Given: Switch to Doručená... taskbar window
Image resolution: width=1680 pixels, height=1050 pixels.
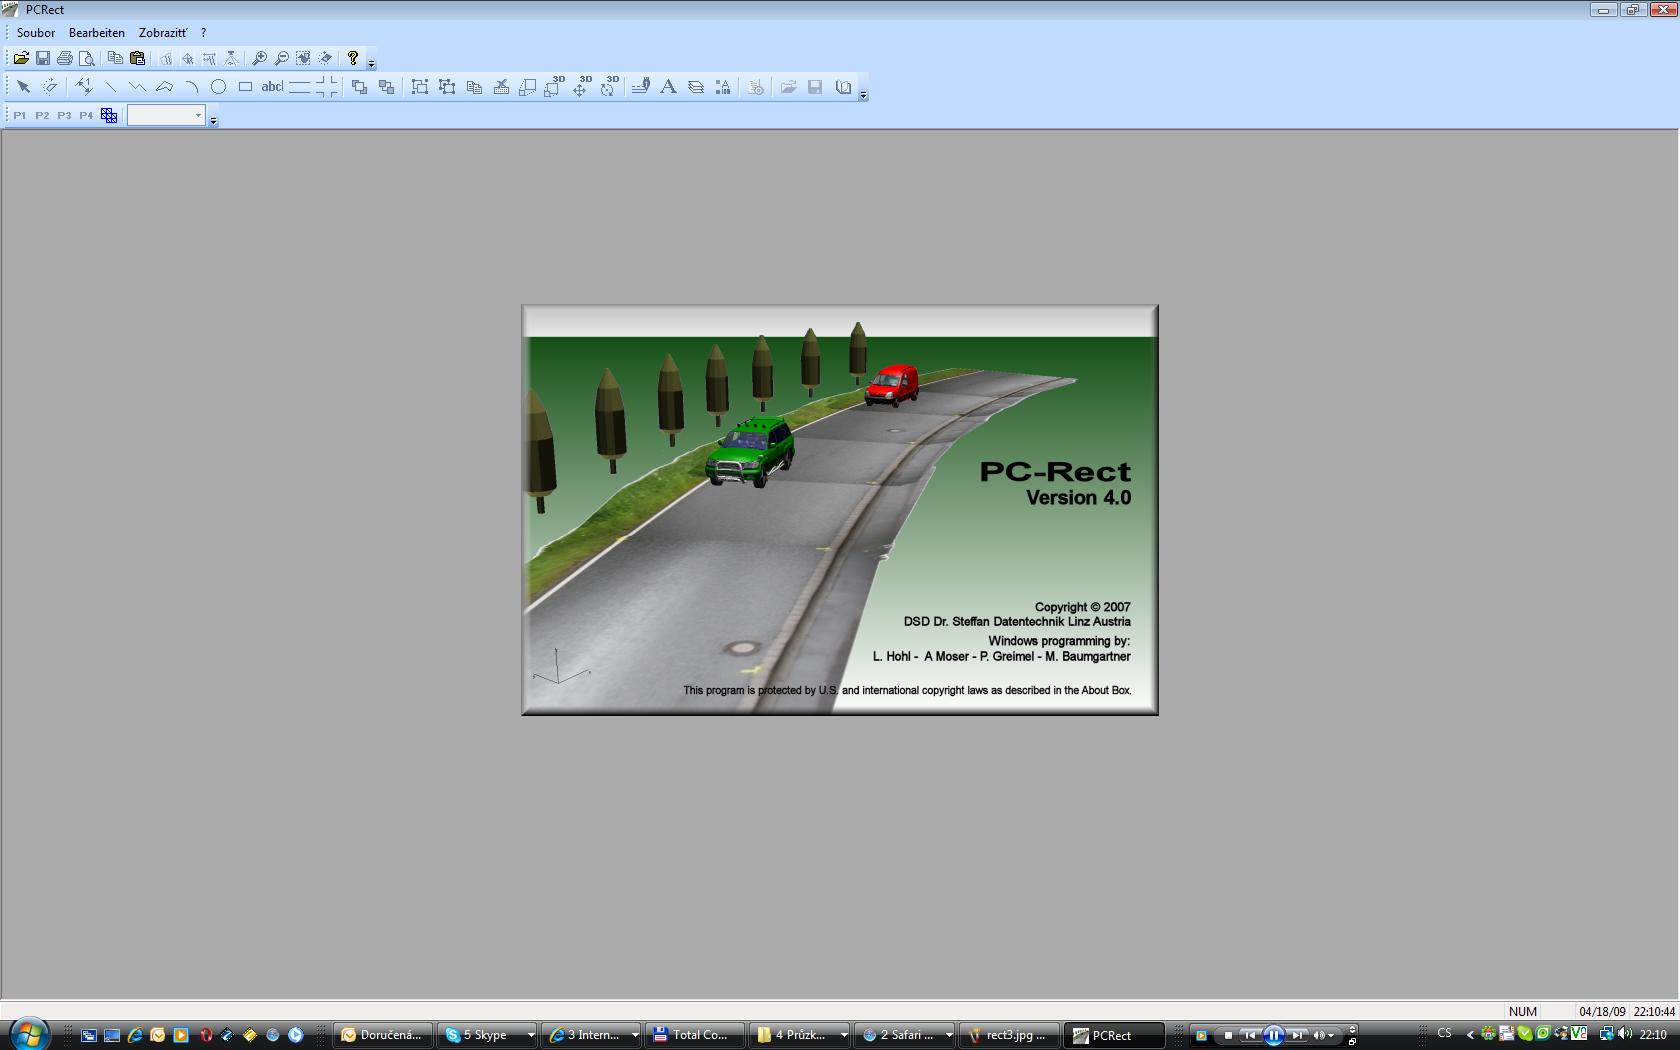Looking at the screenshot, I should 384,1035.
